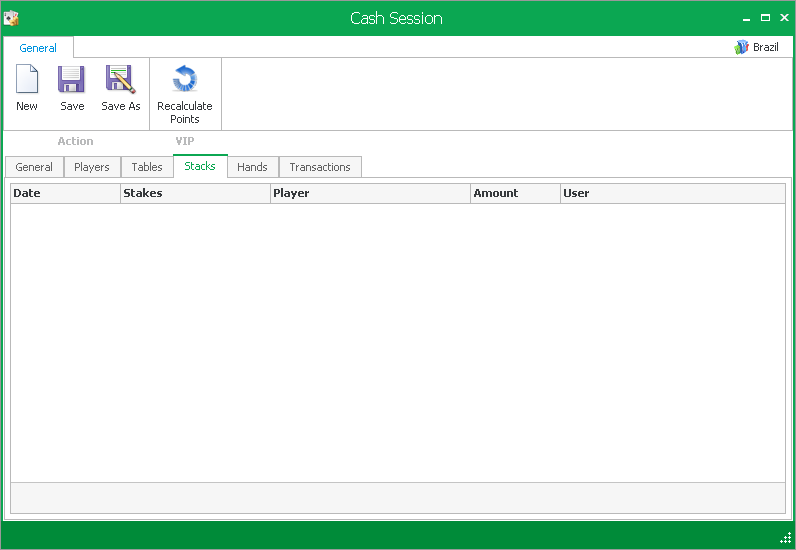The height and width of the screenshot is (550, 796).
Task: Switch to the General page tab
Action: (x=34, y=167)
